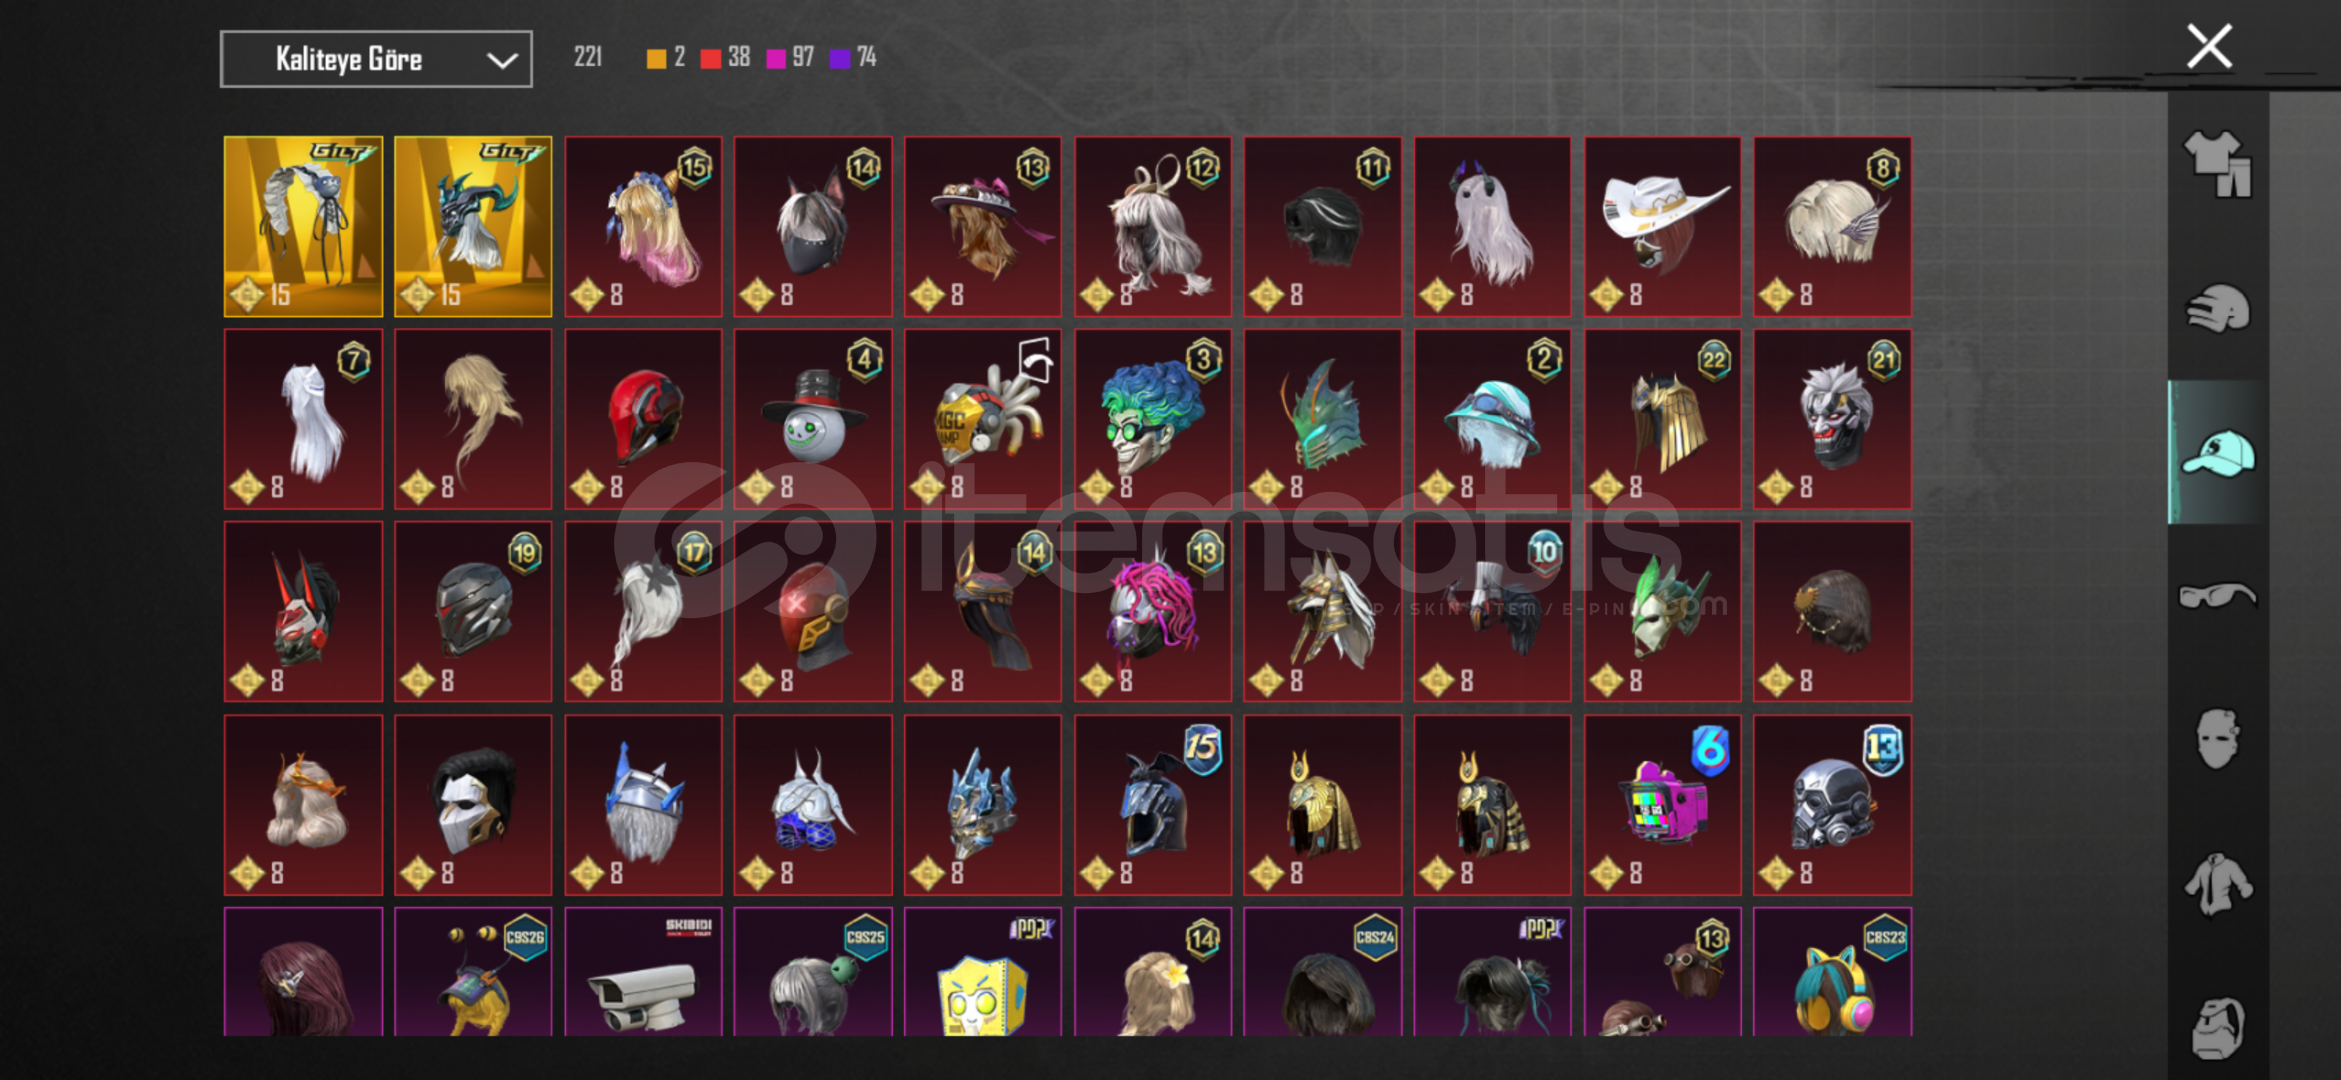Filter by the pink quality swatch

click(776, 58)
